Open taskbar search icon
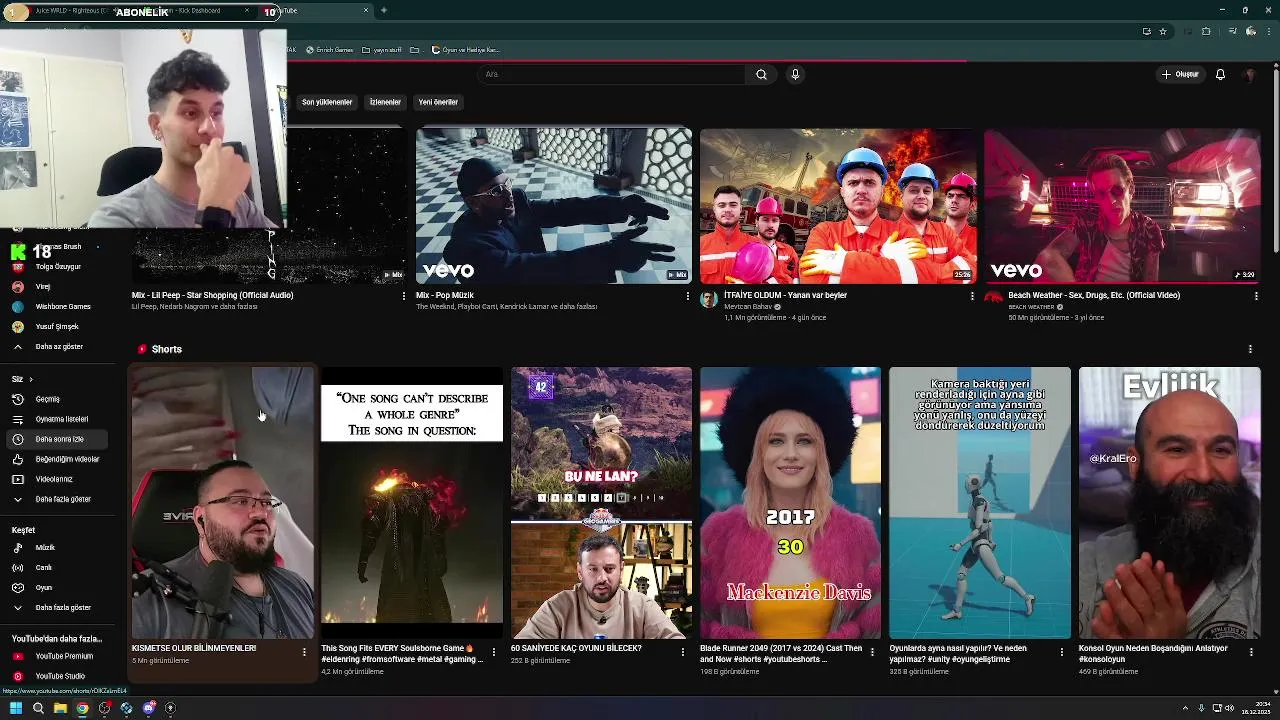The width and height of the screenshot is (1280, 720). coord(38,708)
